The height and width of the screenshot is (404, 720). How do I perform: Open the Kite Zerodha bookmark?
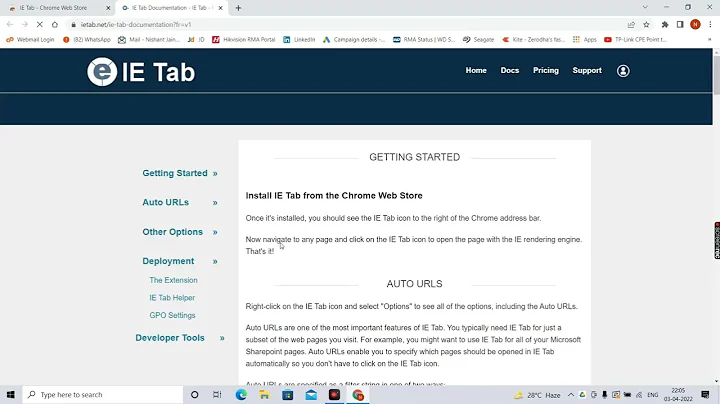pos(534,39)
